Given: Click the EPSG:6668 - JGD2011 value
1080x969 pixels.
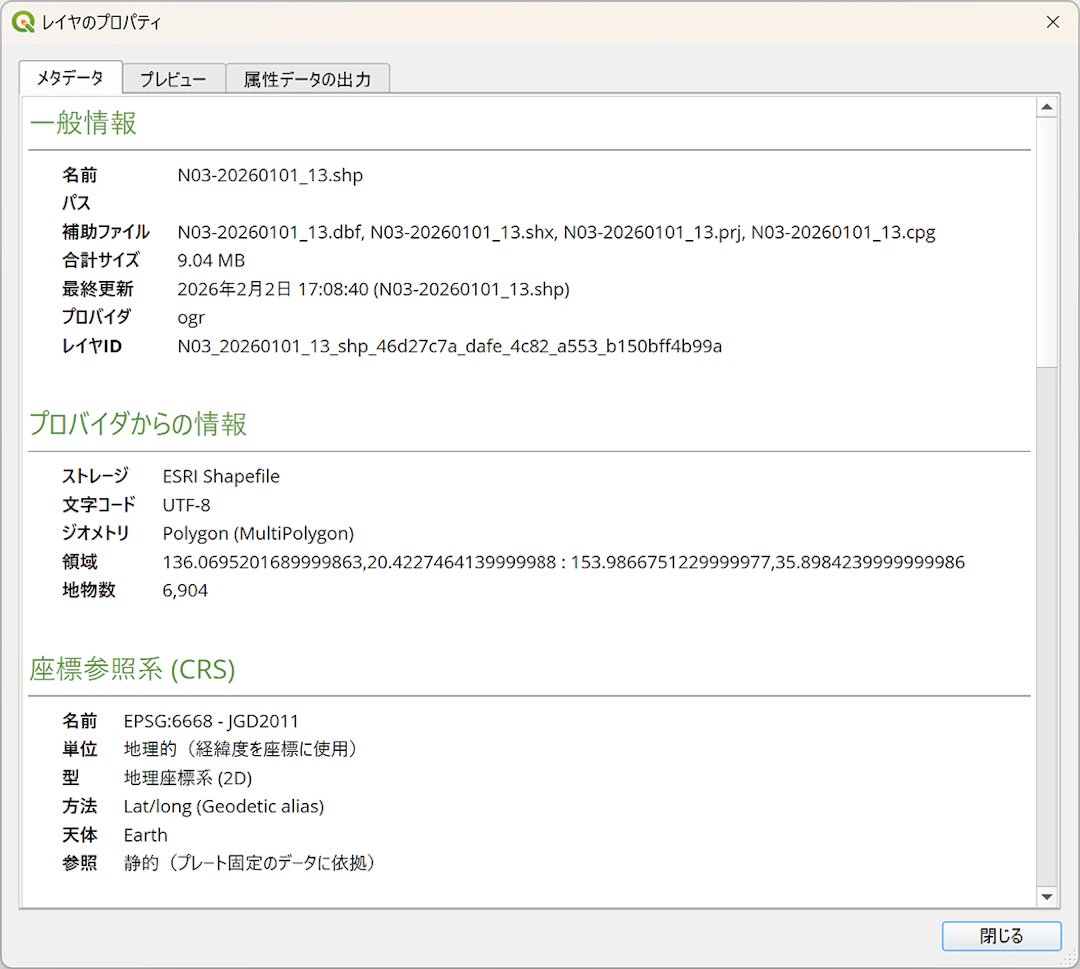Looking at the screenshot, I should coord(211,721).
